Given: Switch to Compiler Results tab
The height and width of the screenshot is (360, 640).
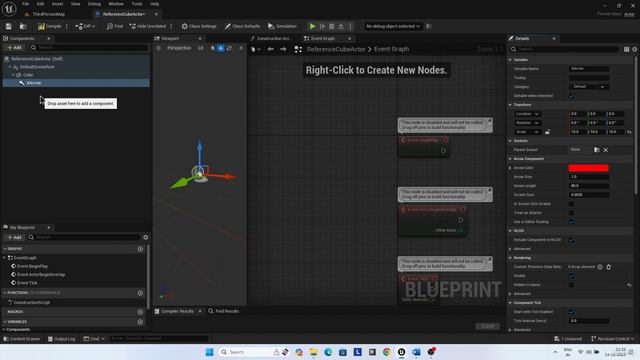Looking at the screenshot, I should pos(177,311).
